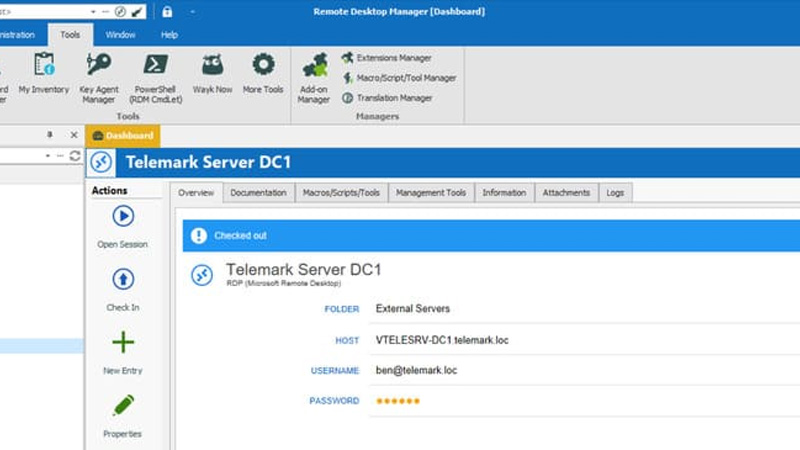Switch to Macros/Scripts/Tools tab
This screenshot has width=800, height=450.
click(x=341, y=193)
